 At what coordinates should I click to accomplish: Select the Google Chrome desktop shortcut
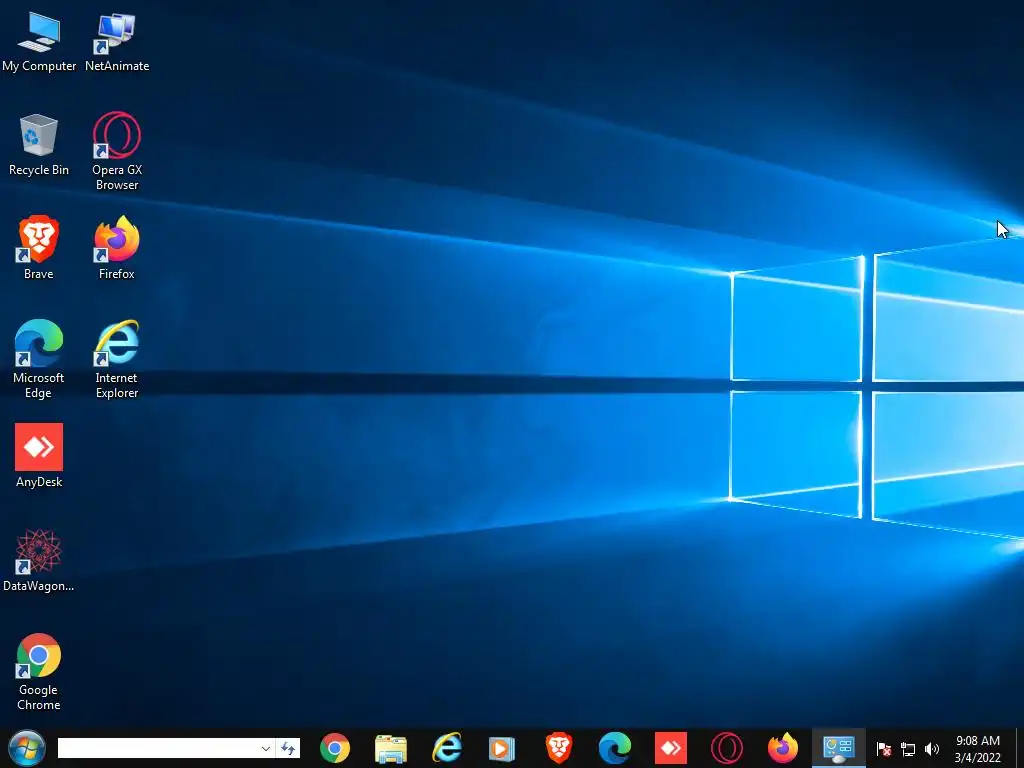pyautogui.click(x=39, y=671)
